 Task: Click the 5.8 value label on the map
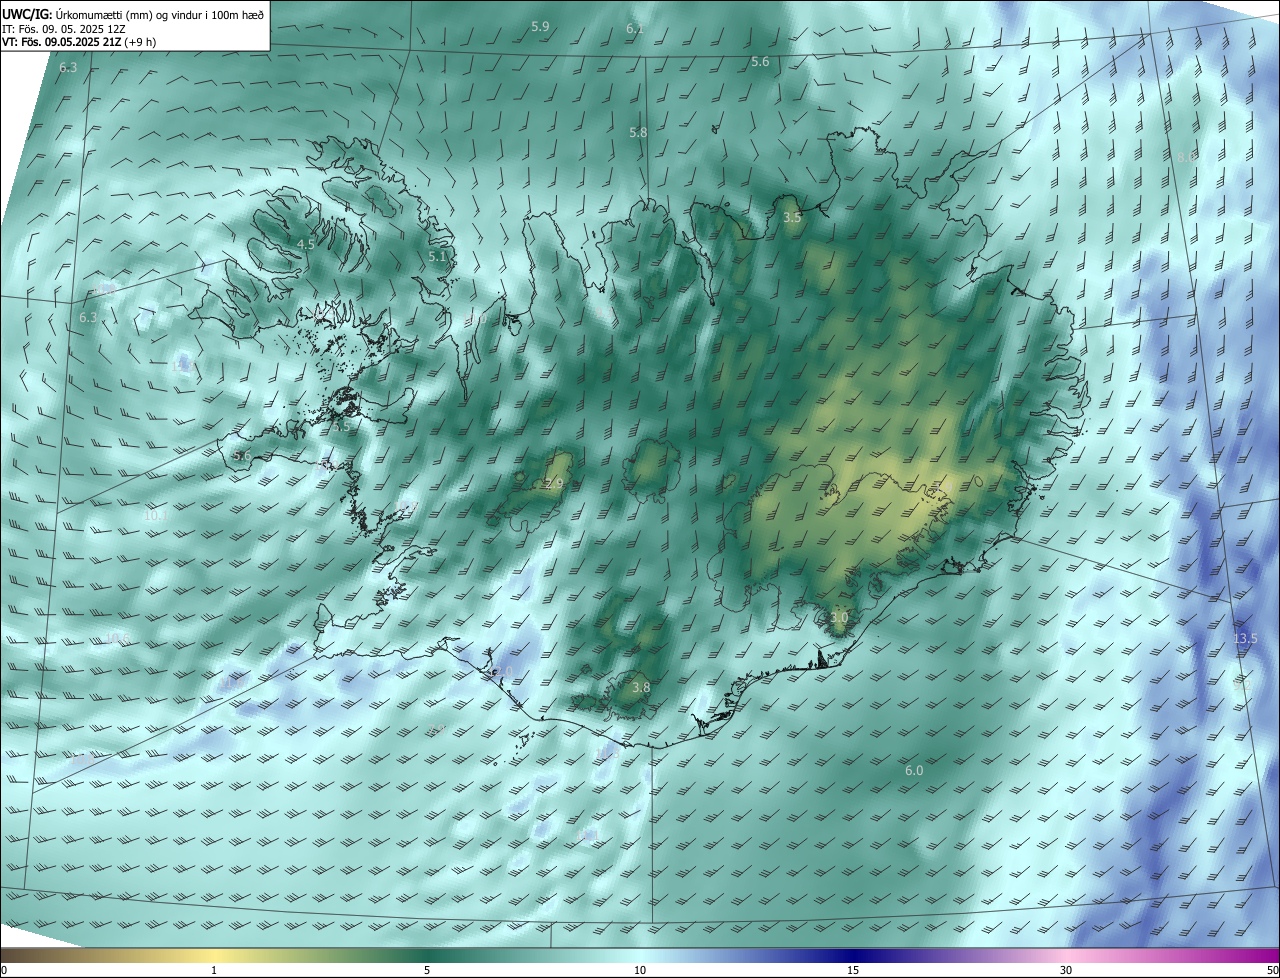[x=638, y=132]
